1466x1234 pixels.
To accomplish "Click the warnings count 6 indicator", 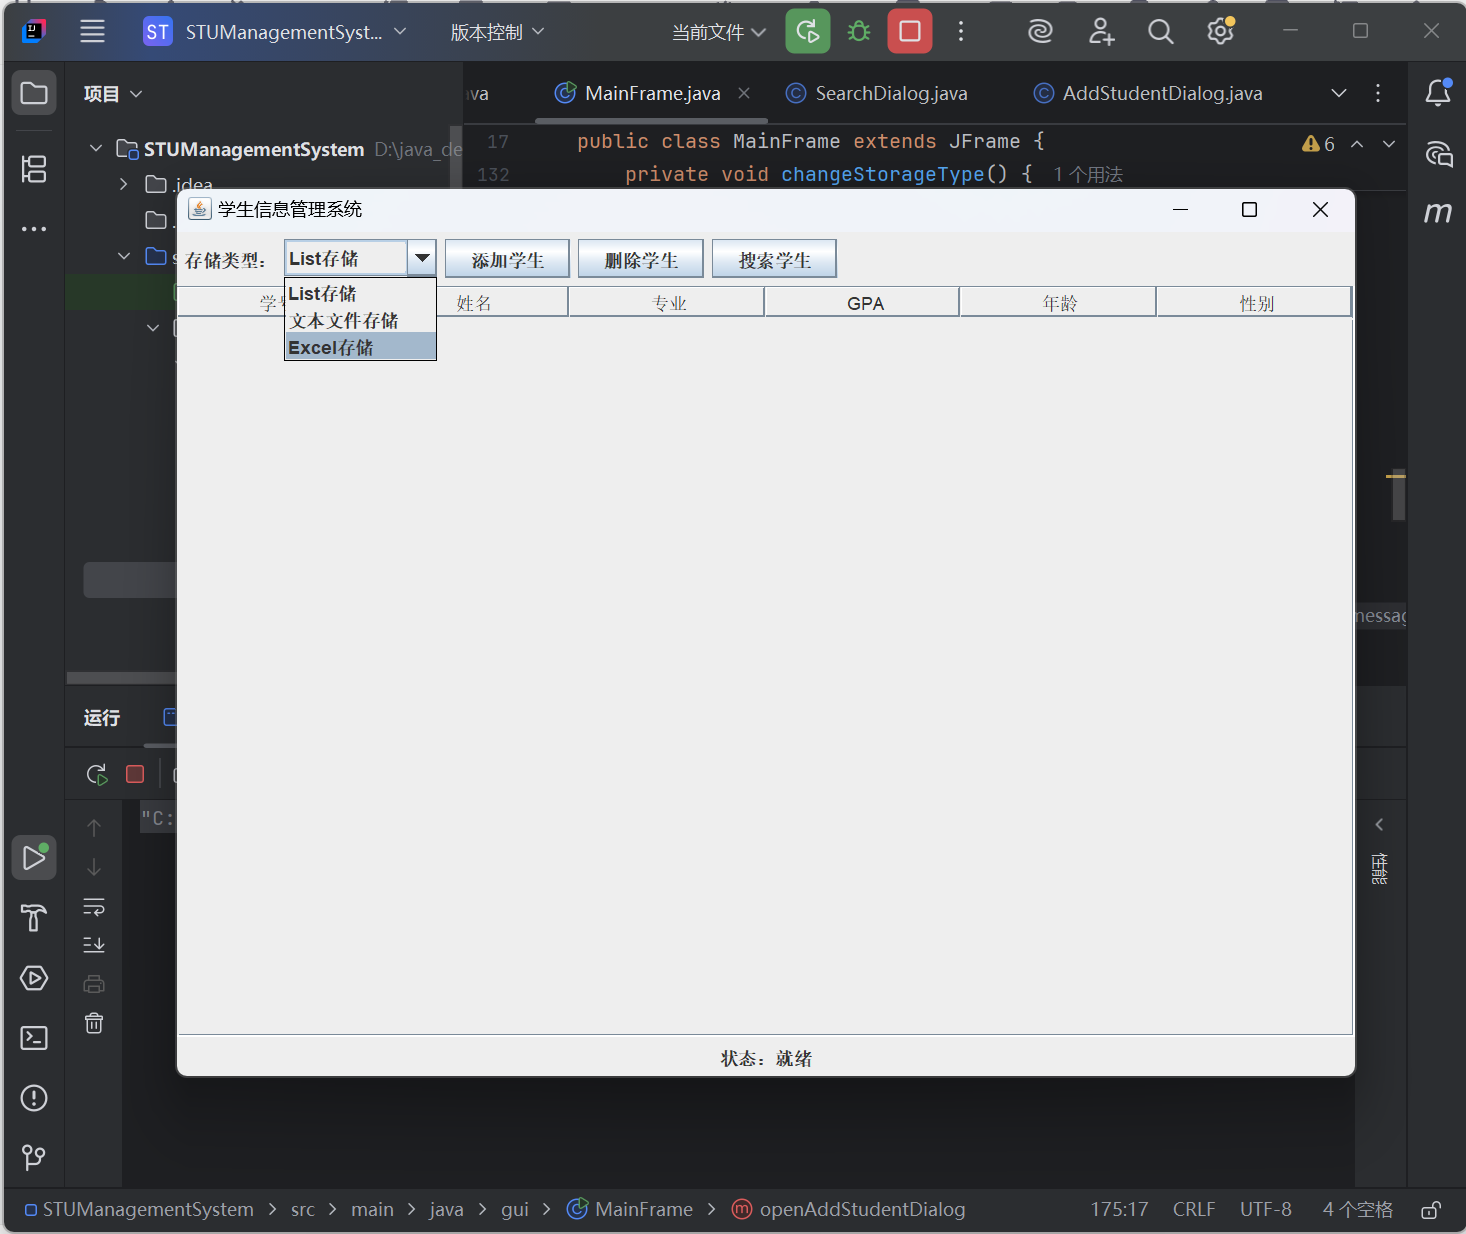I will coord(1318,144).
